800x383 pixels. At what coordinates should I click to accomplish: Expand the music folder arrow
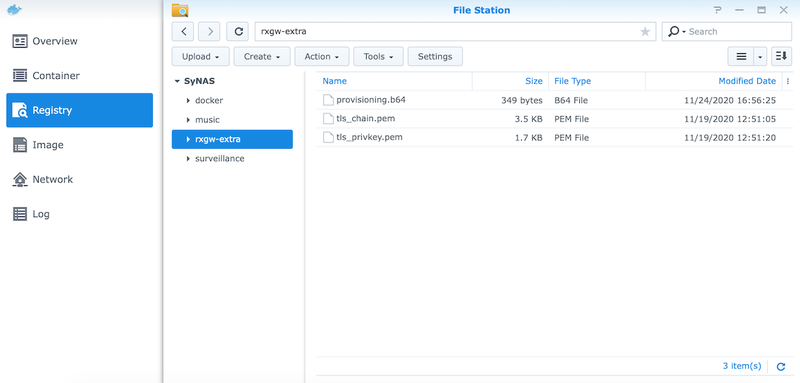pyautogui.click(x=188, y=120)
